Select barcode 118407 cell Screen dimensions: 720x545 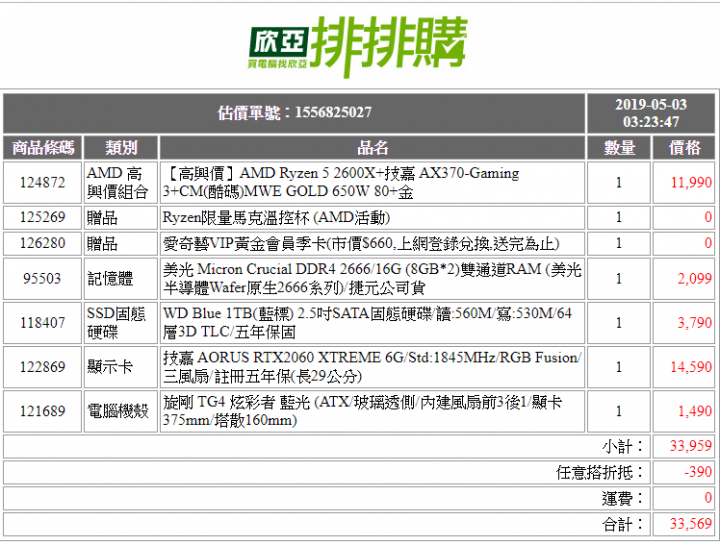click(43, 323)
